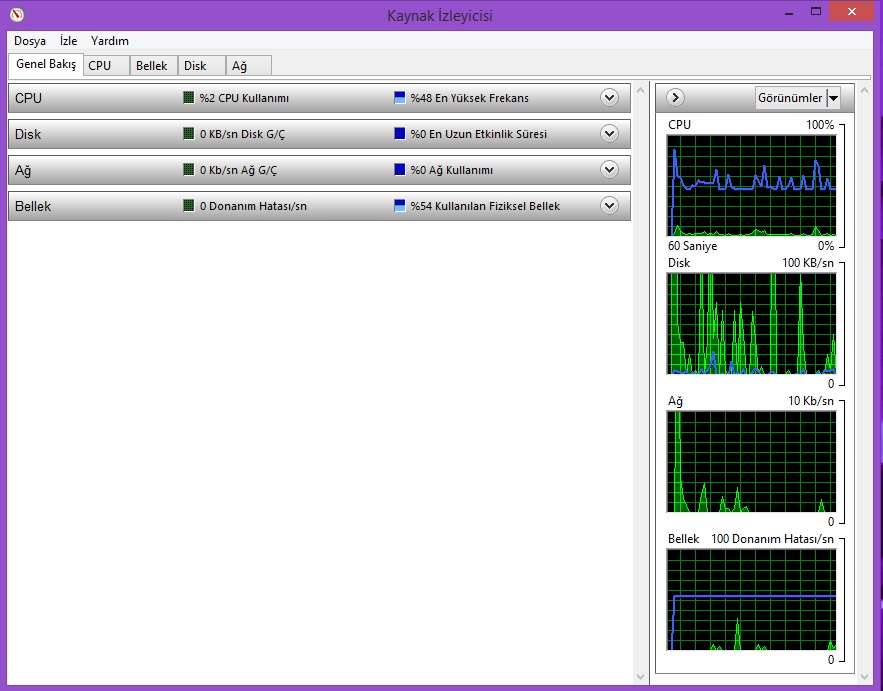Open the Dosya menu
This screenshot has width=883, height=691.
tap(30, 41)
